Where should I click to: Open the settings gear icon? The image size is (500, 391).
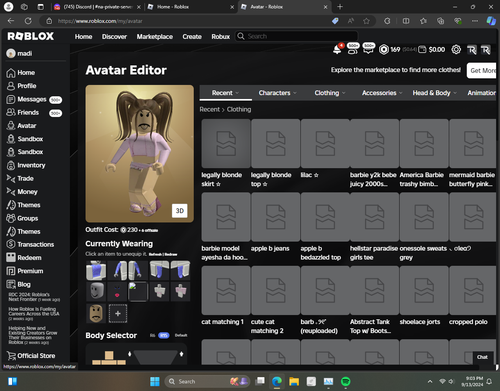pyautogui.click(x=456, y=50)
